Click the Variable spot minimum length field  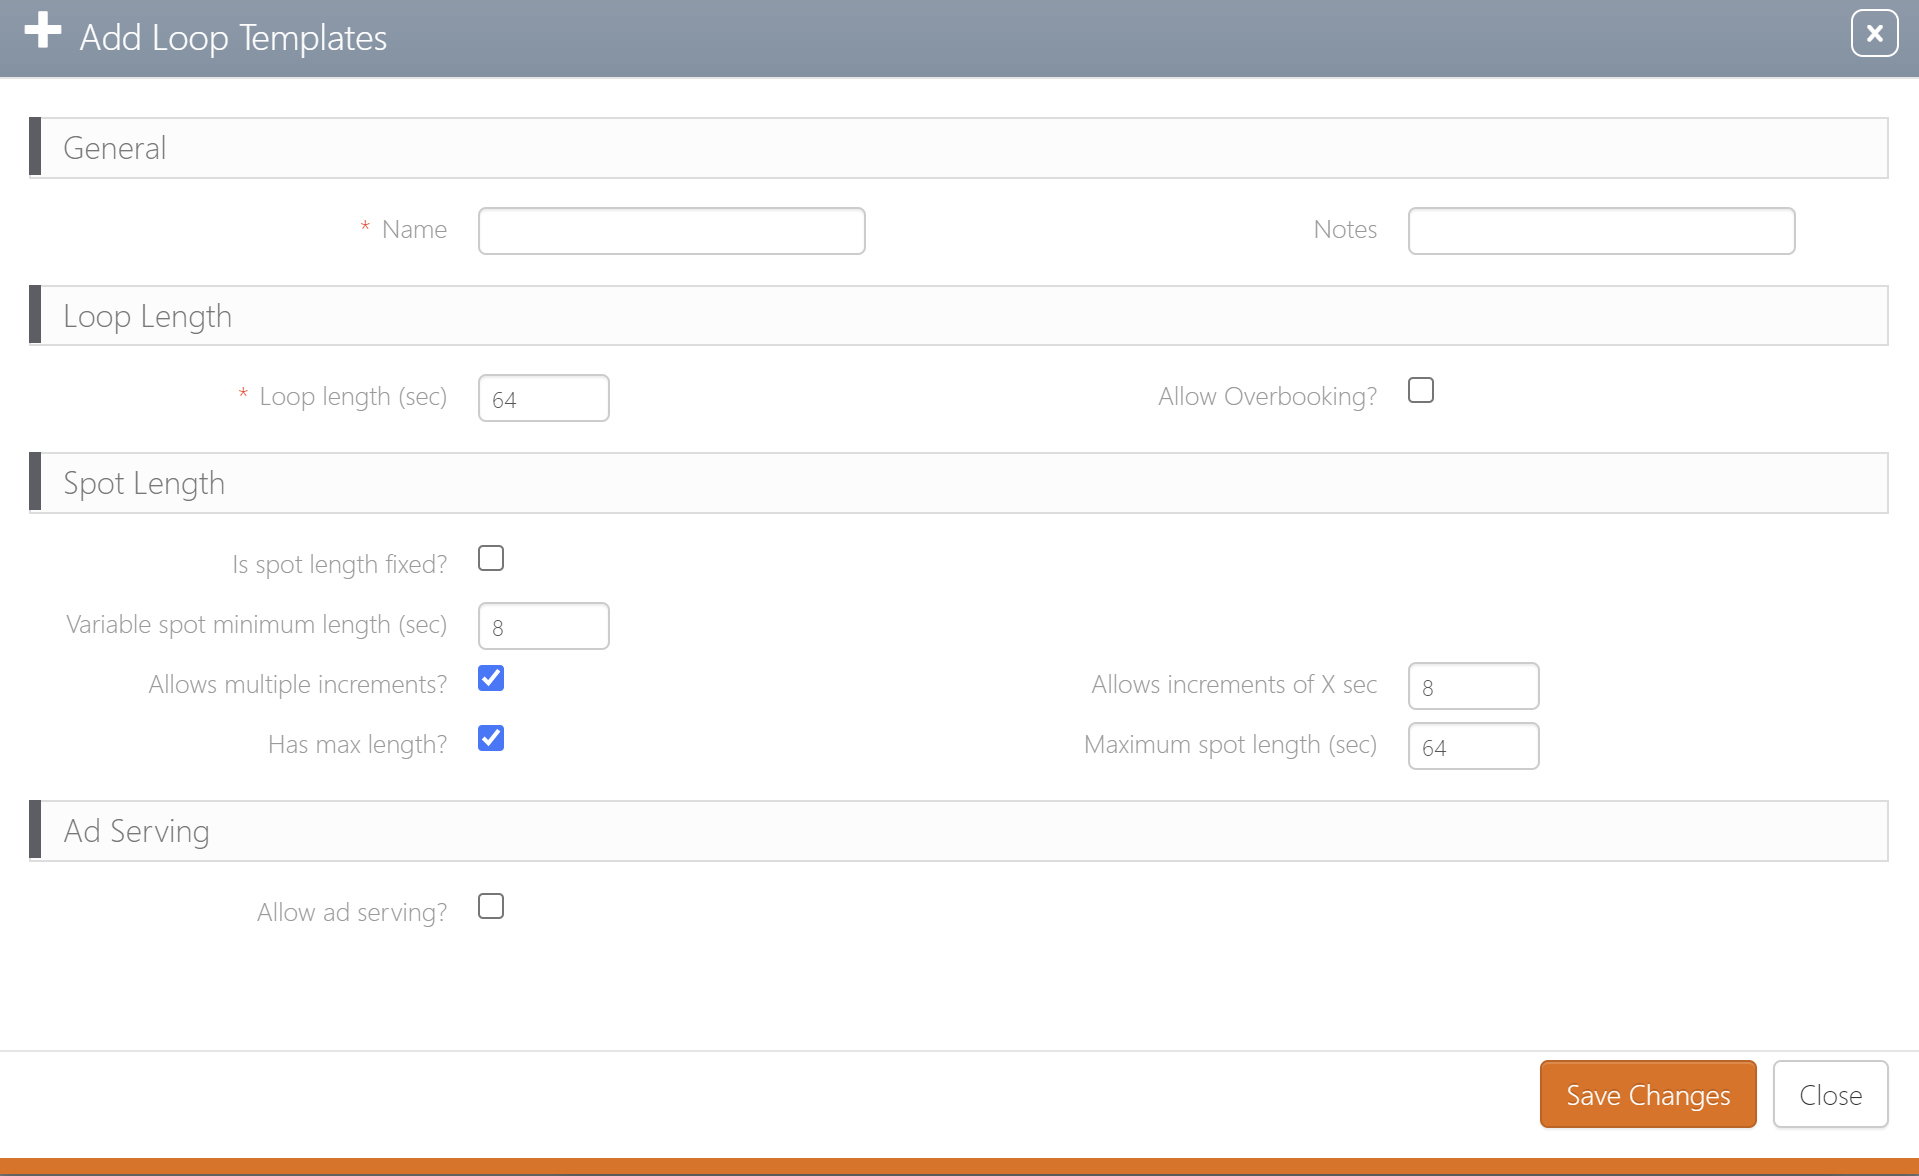(x=543, y=625)
